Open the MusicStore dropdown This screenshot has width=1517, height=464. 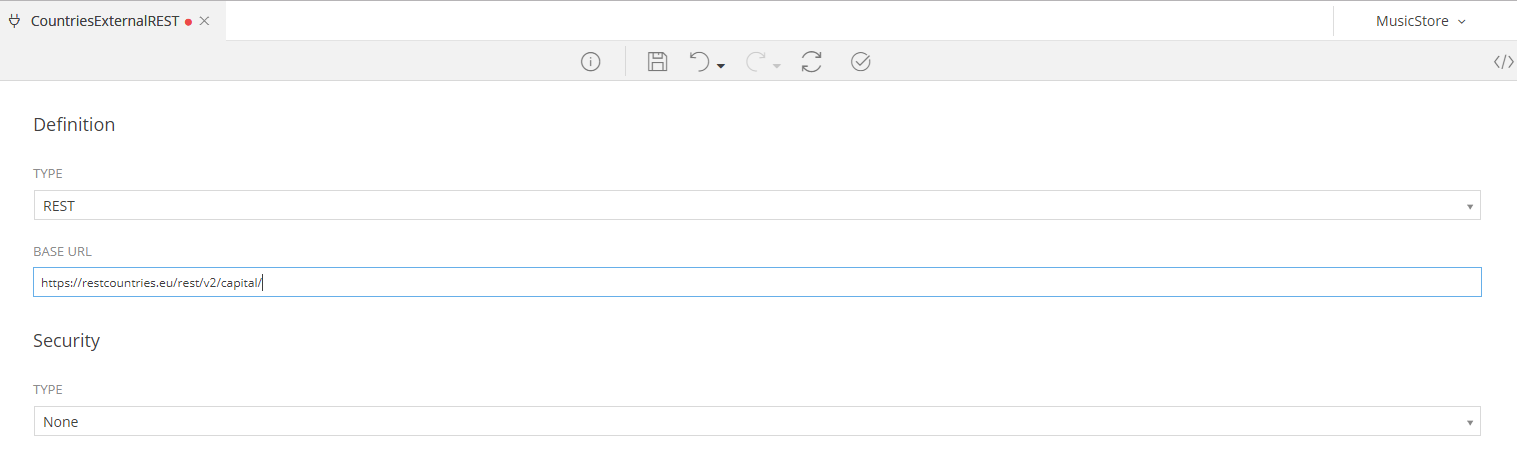1420,21
